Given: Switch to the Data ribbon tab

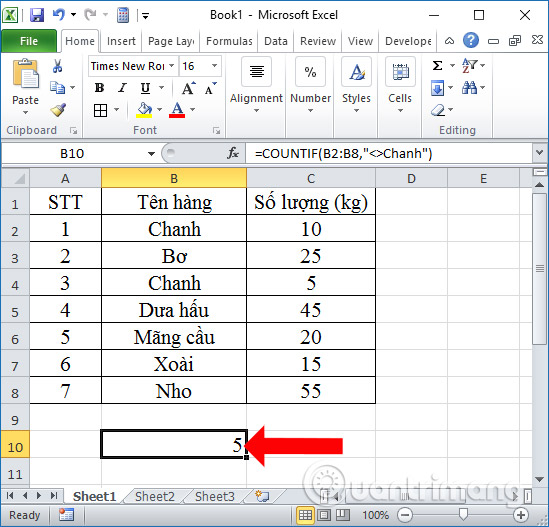Looking at the screenshot, I should pyautogui.click(x=276, y=41).
